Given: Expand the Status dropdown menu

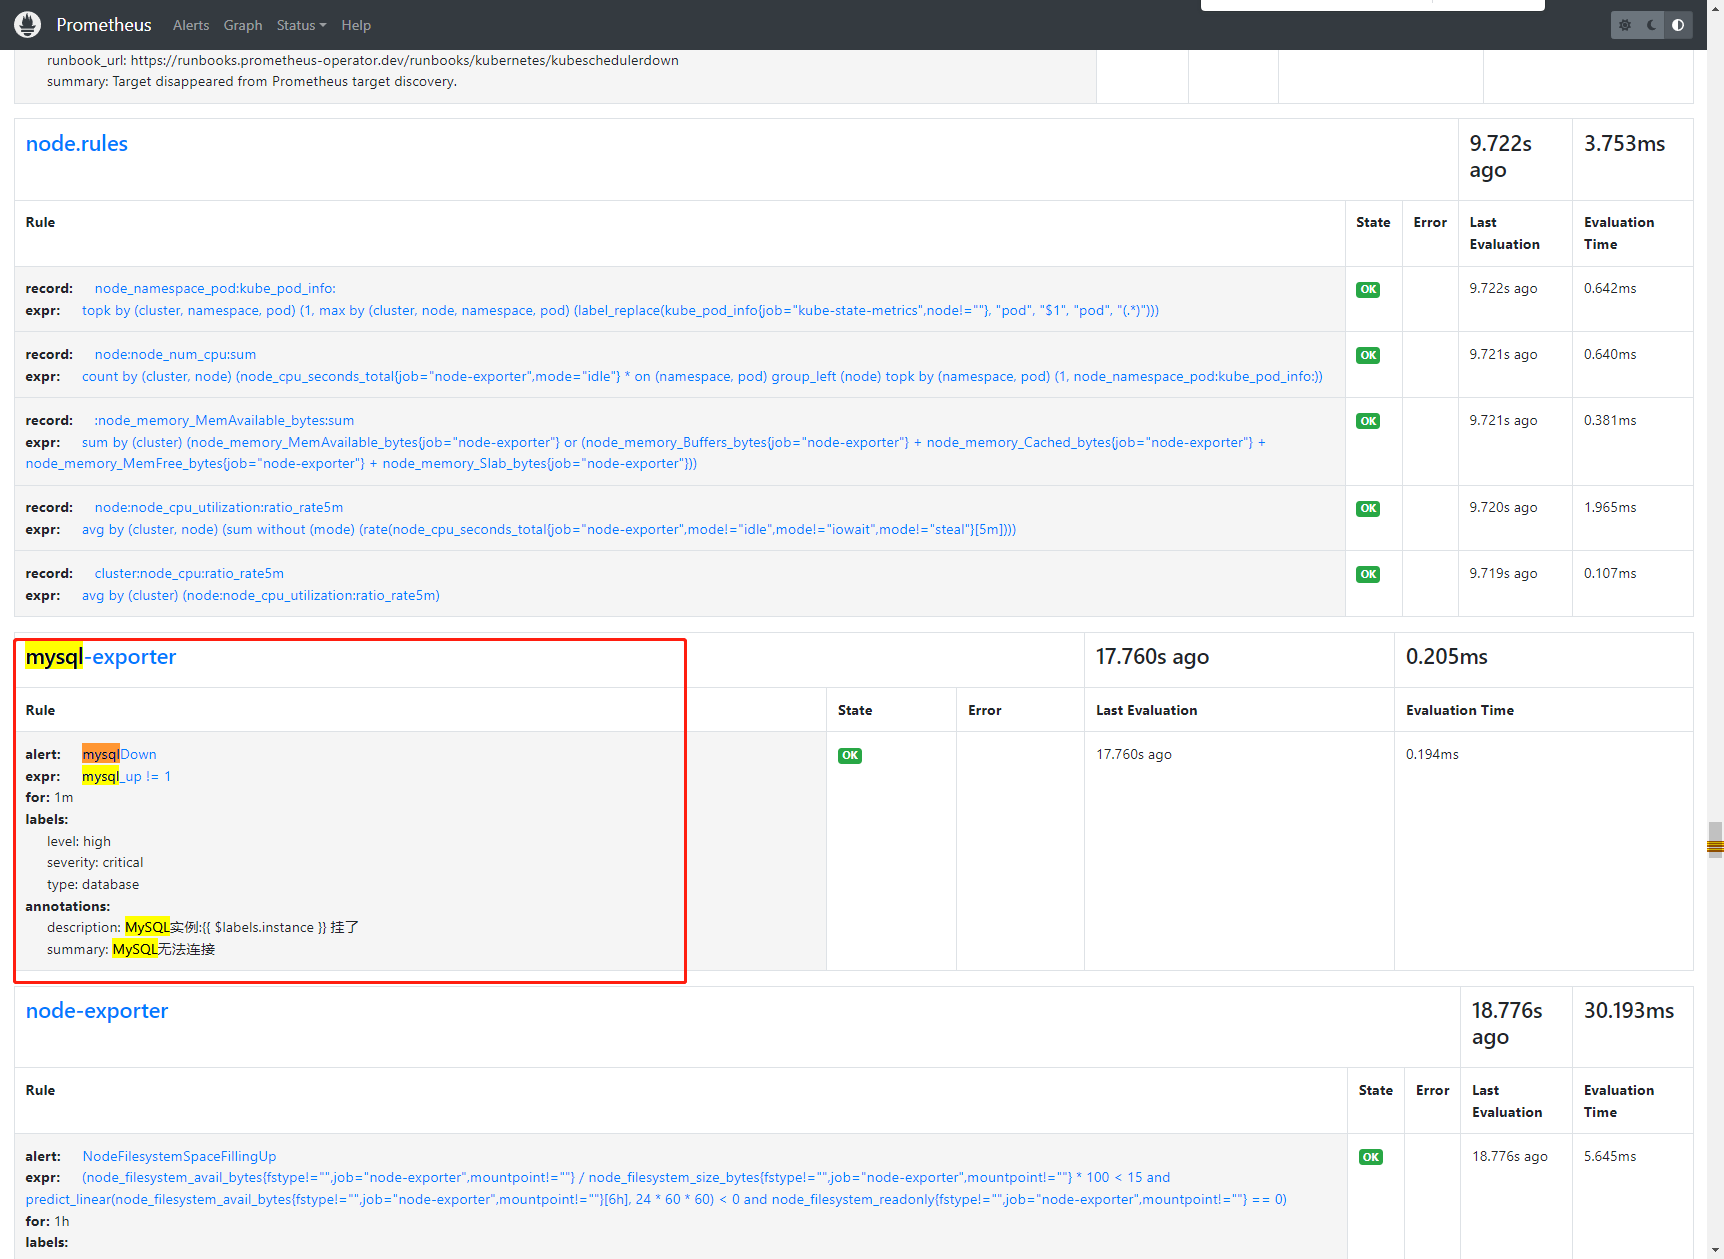Looking at the screenshot, I should pyautogui.click(x=301, y=25).
